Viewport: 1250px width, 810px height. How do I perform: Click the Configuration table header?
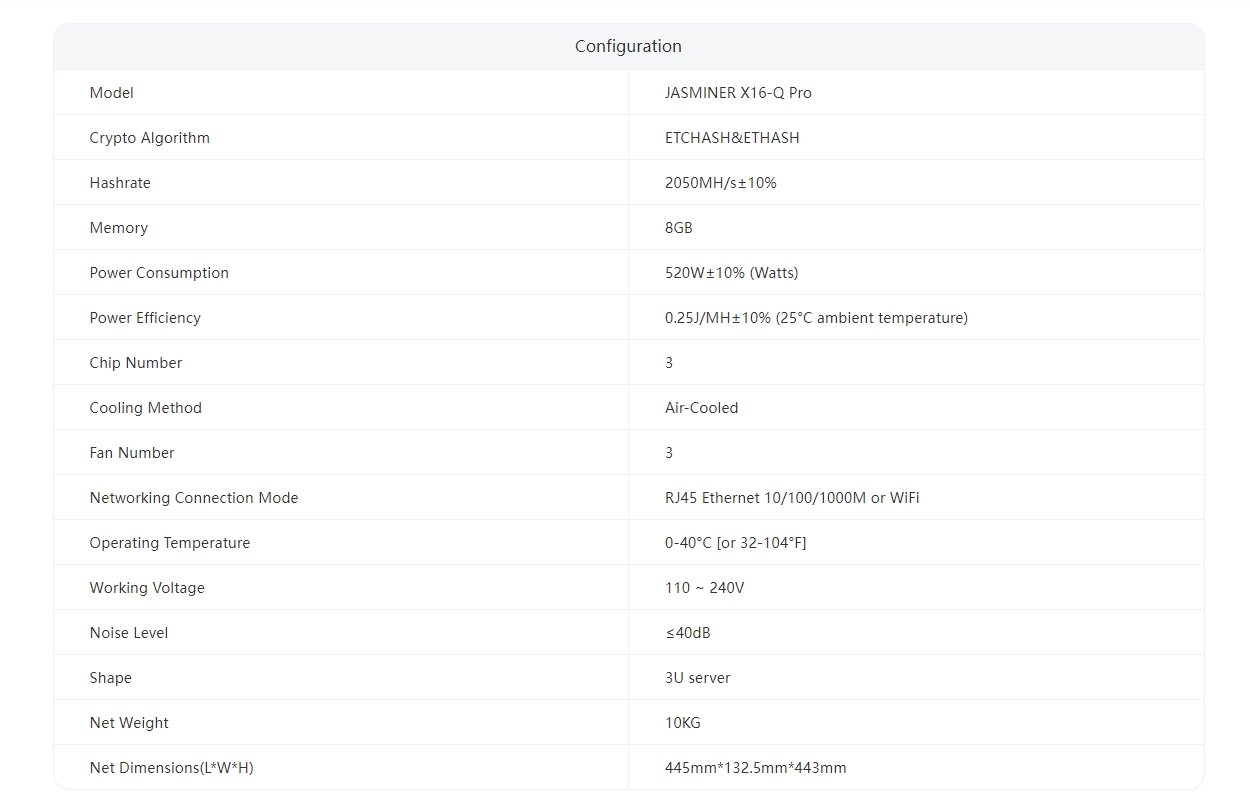(628, 47)
